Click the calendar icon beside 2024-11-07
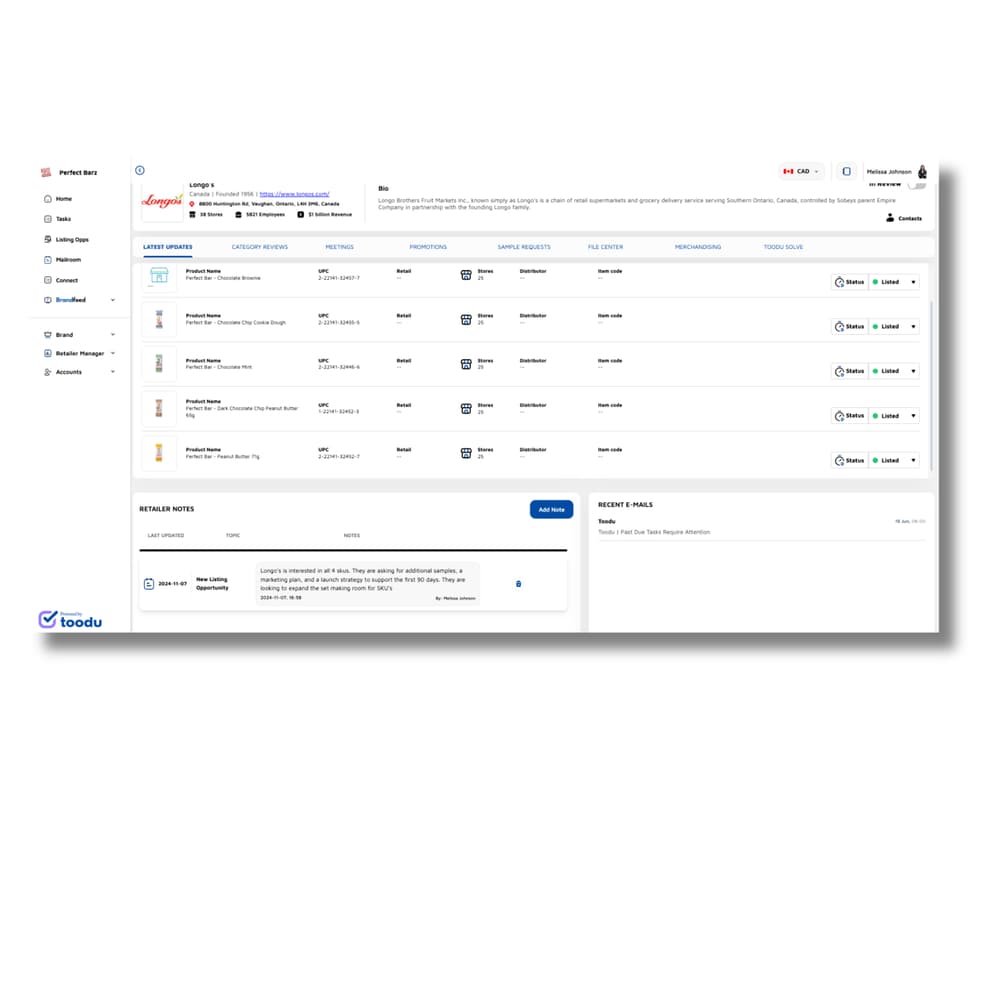The height and width of the screenshot is (1000, 1000). [149, 584]
